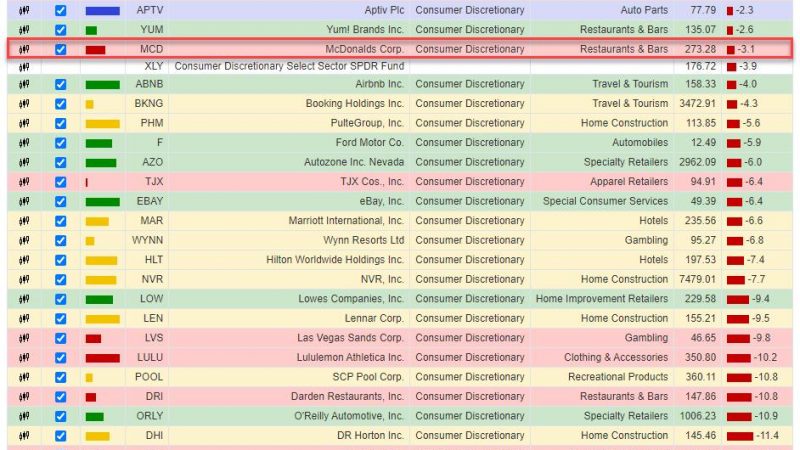This screenshot has width=800, height=450.
Task: Open the chart icon for BKNG row
Action: tap(24, 104)
